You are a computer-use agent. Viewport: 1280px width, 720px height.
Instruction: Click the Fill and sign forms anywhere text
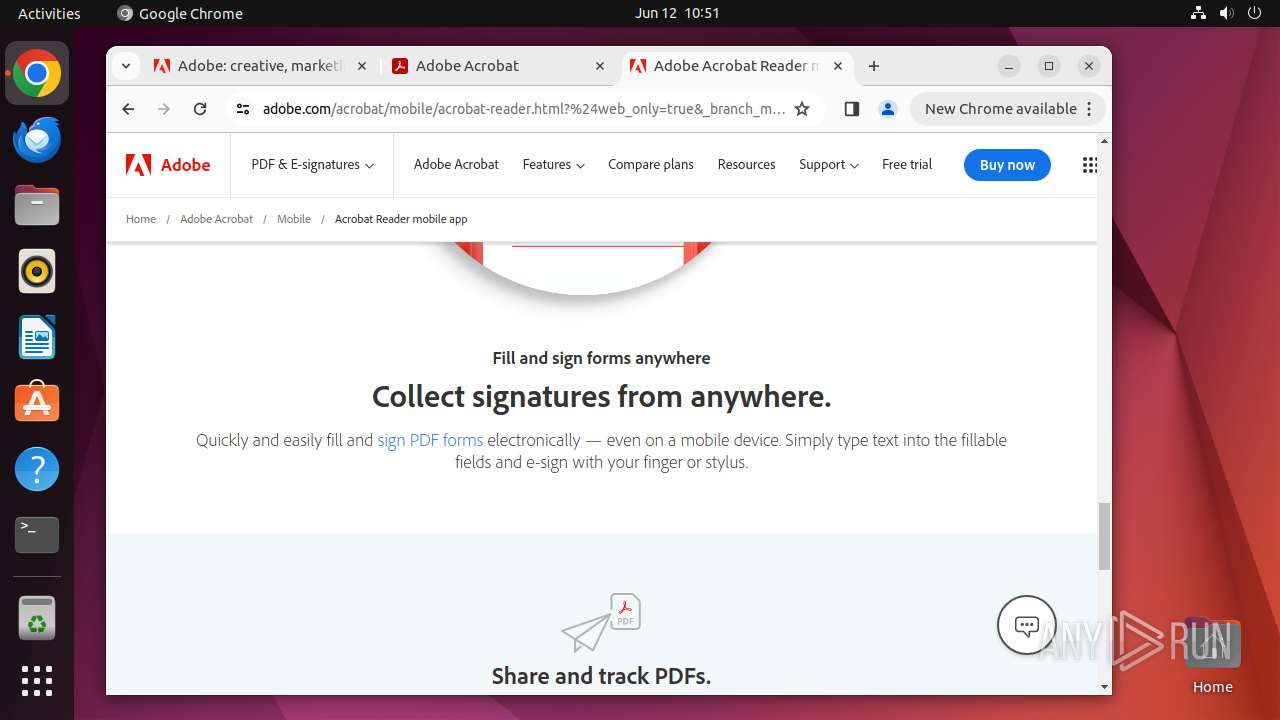click(601, 358)
